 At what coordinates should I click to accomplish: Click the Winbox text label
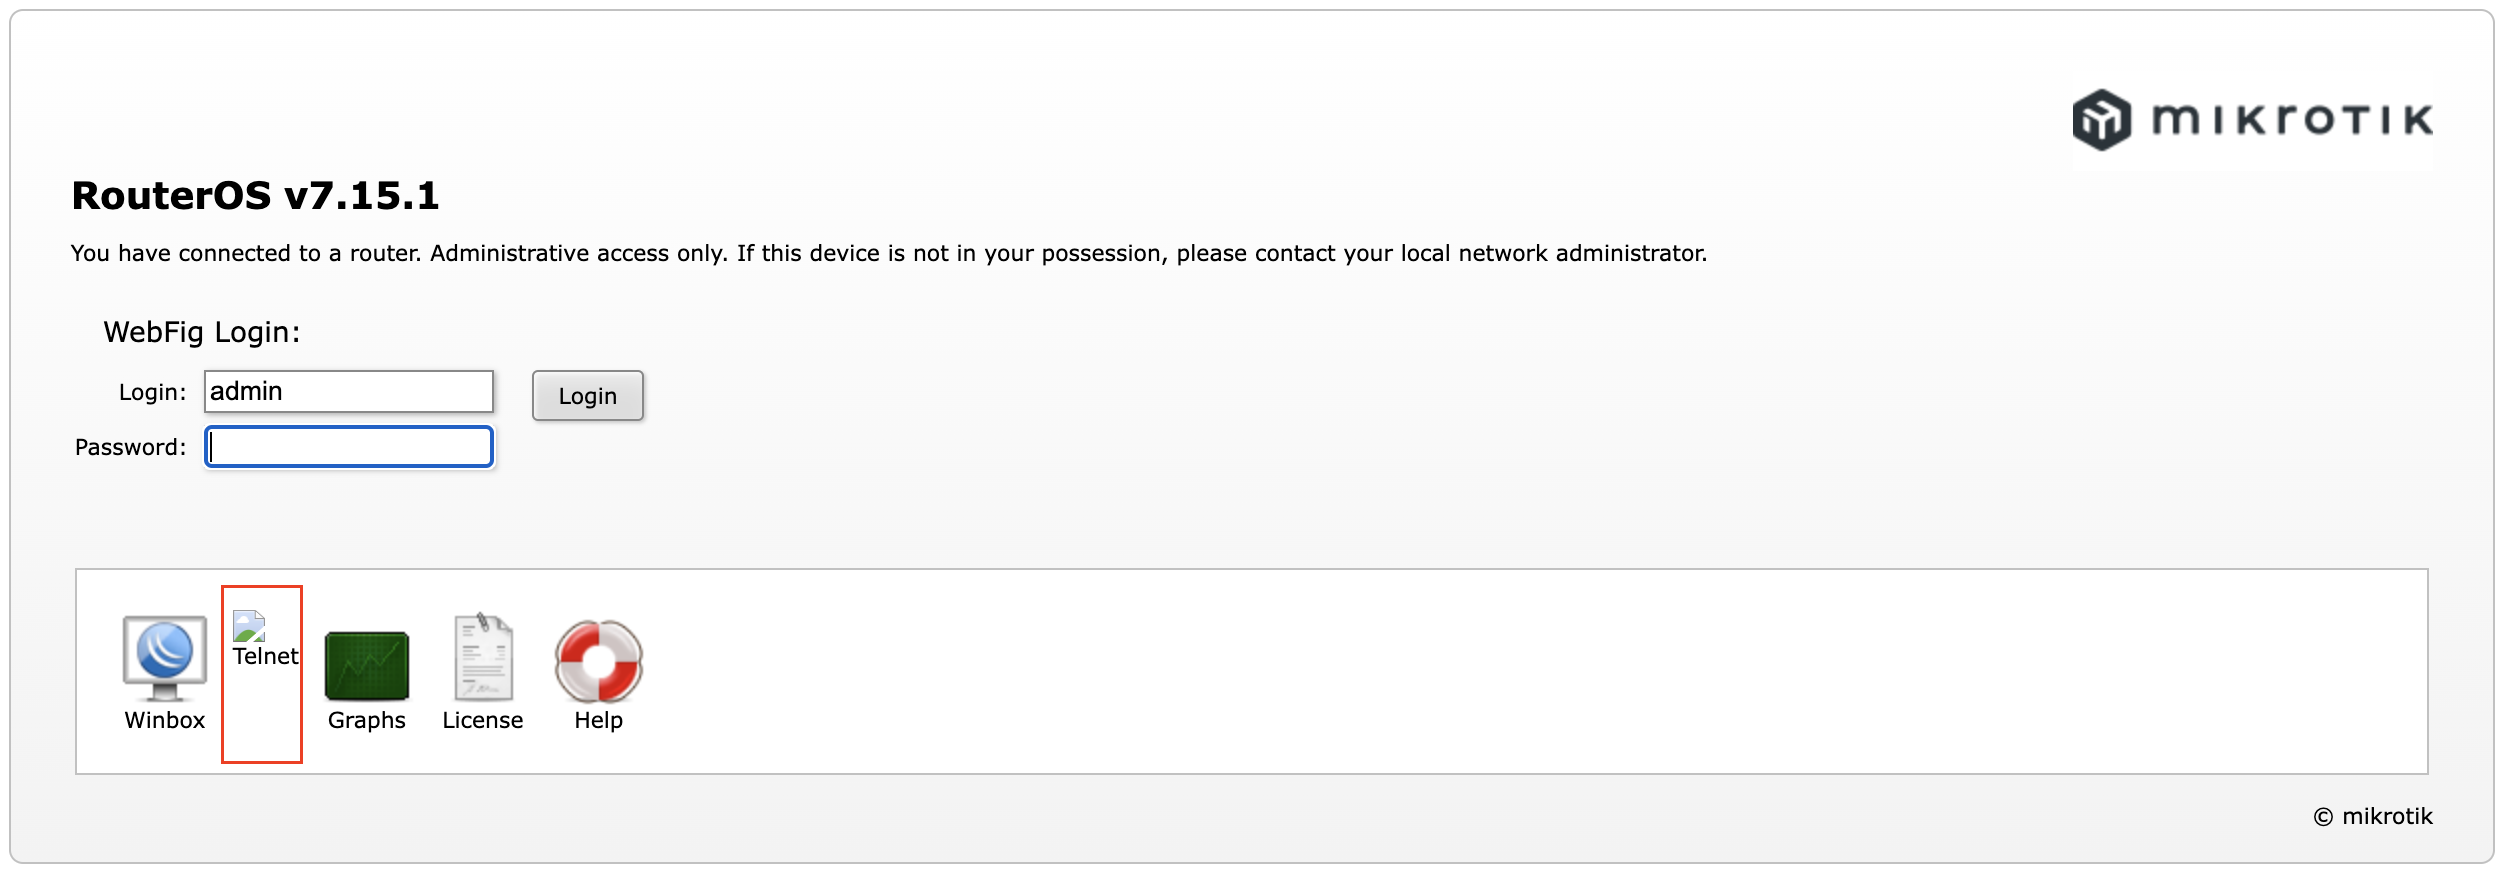(165, 720)
